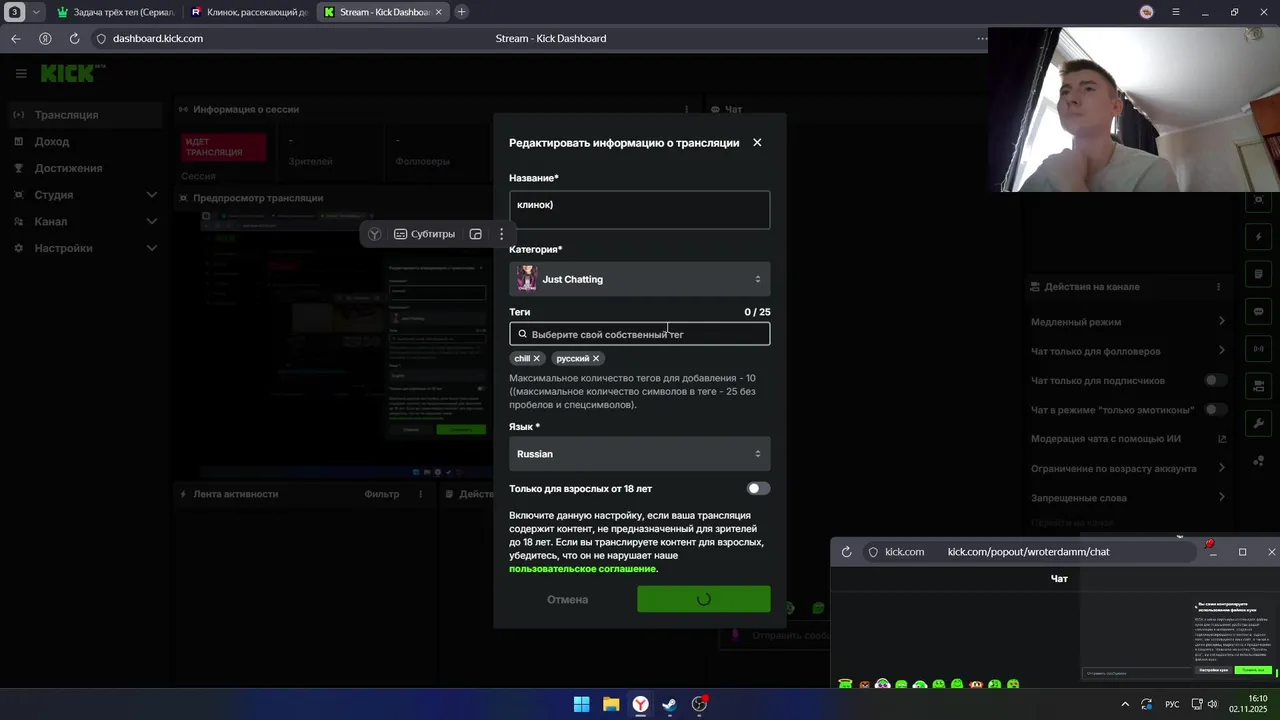
Task: Open File Explorer from the taskbar
Action: pyautogui.click(x=611, y=704)
